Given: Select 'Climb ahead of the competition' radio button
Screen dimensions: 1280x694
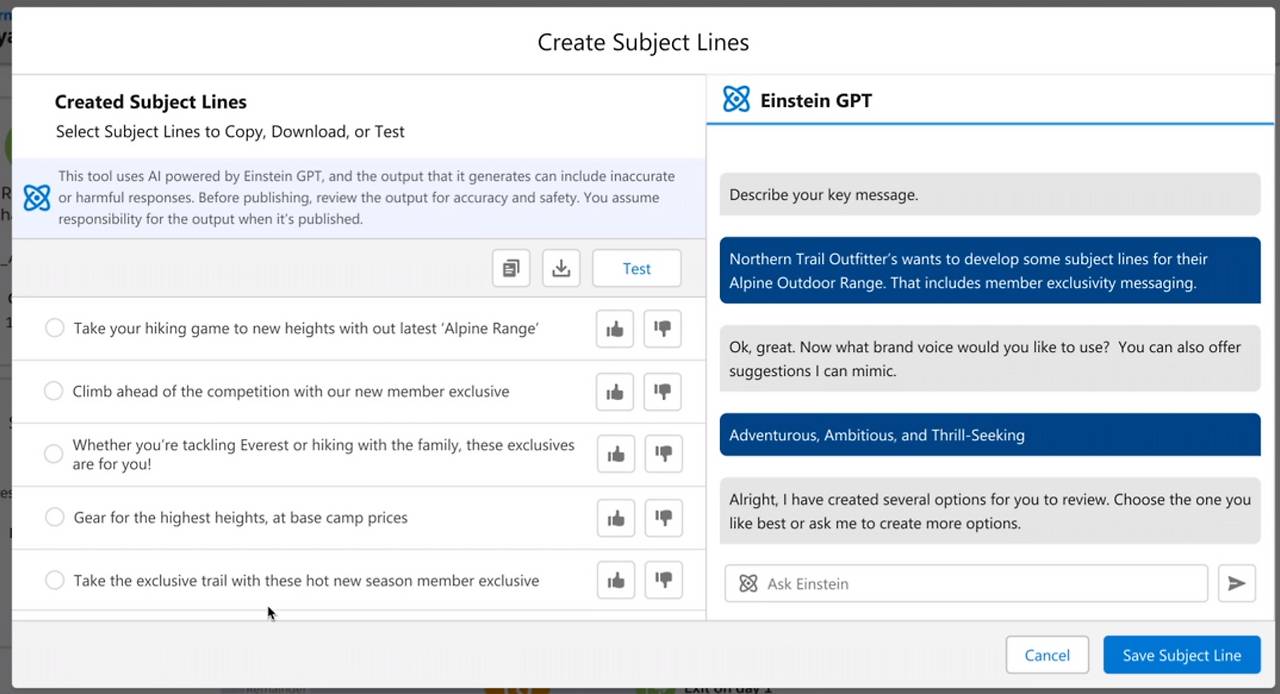Looking at the screenshot, I should (54, 391).
